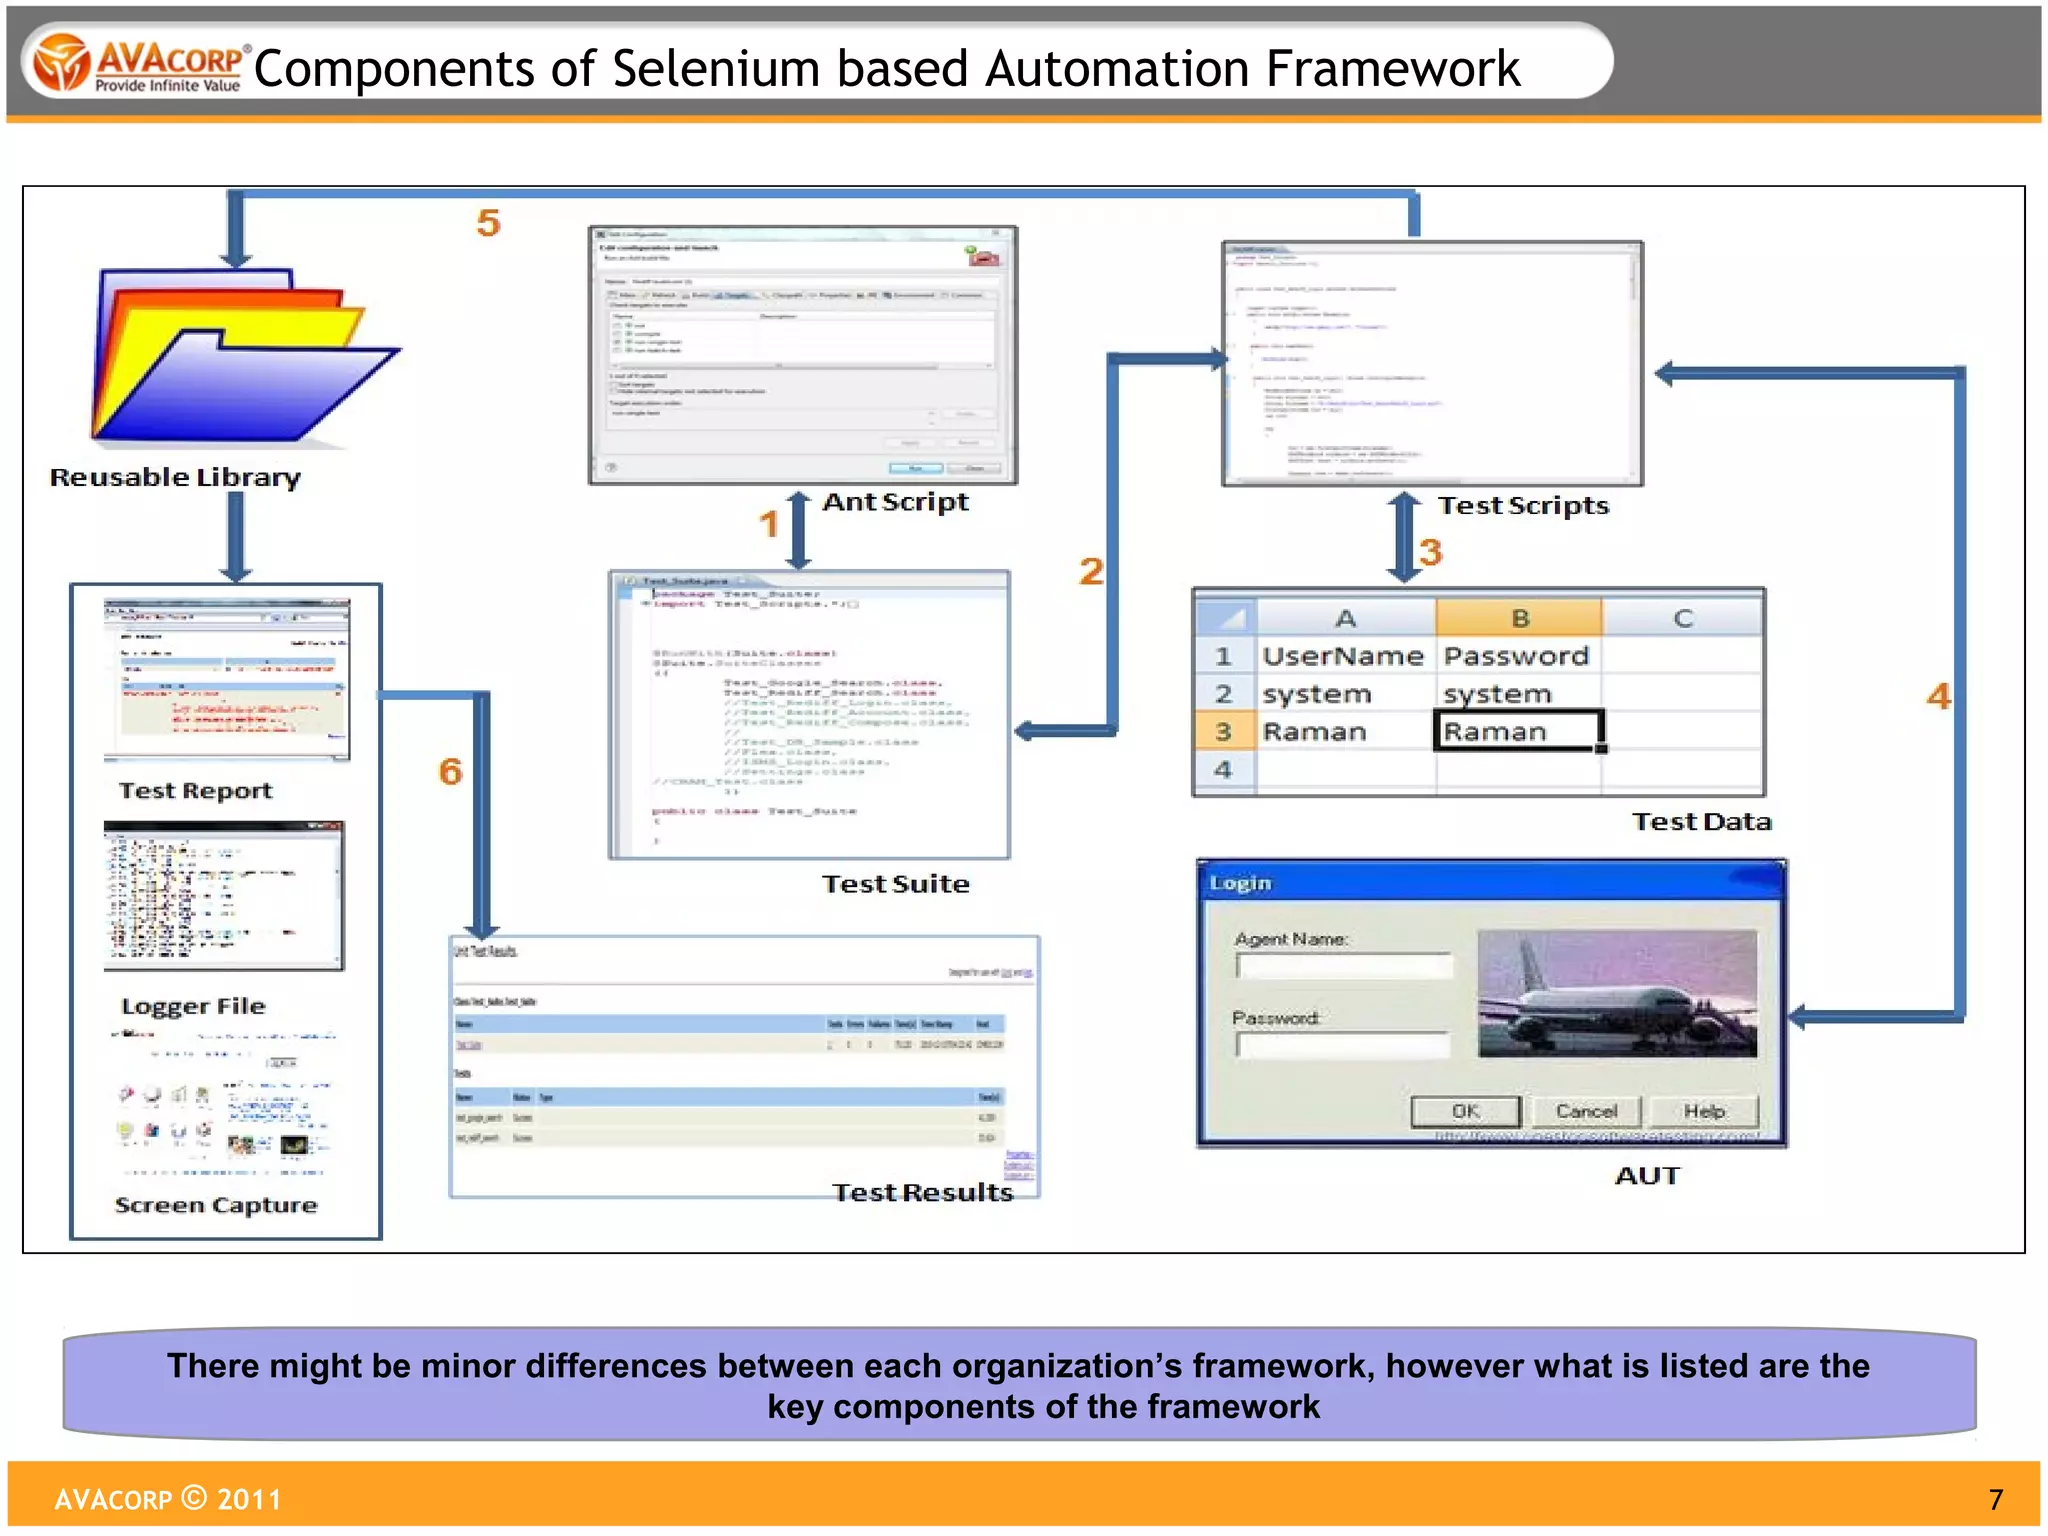
Task: Select spreadsheet row 2 header
Action: (1225, 694)
